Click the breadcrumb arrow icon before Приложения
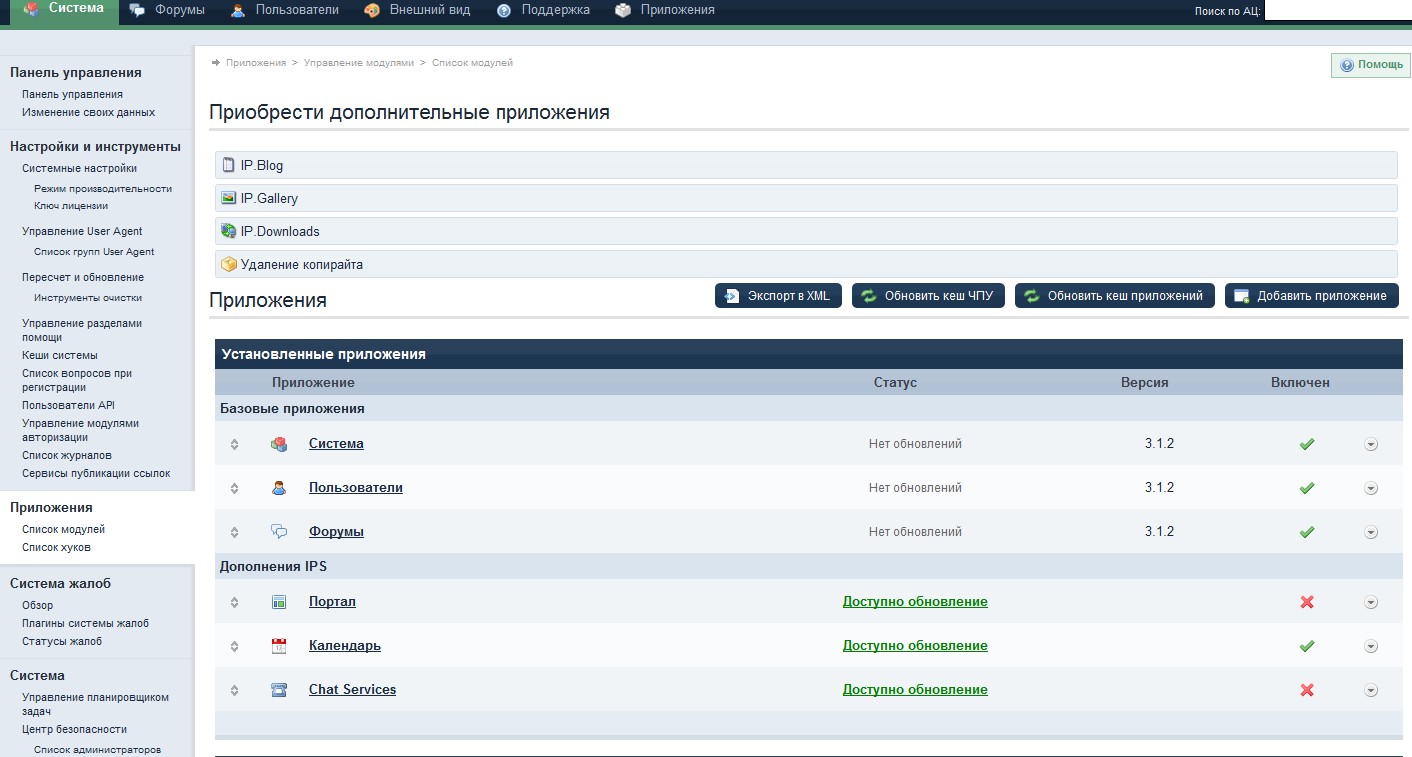The width and height of the screenshot is (1412, 757). click(215, 62)
